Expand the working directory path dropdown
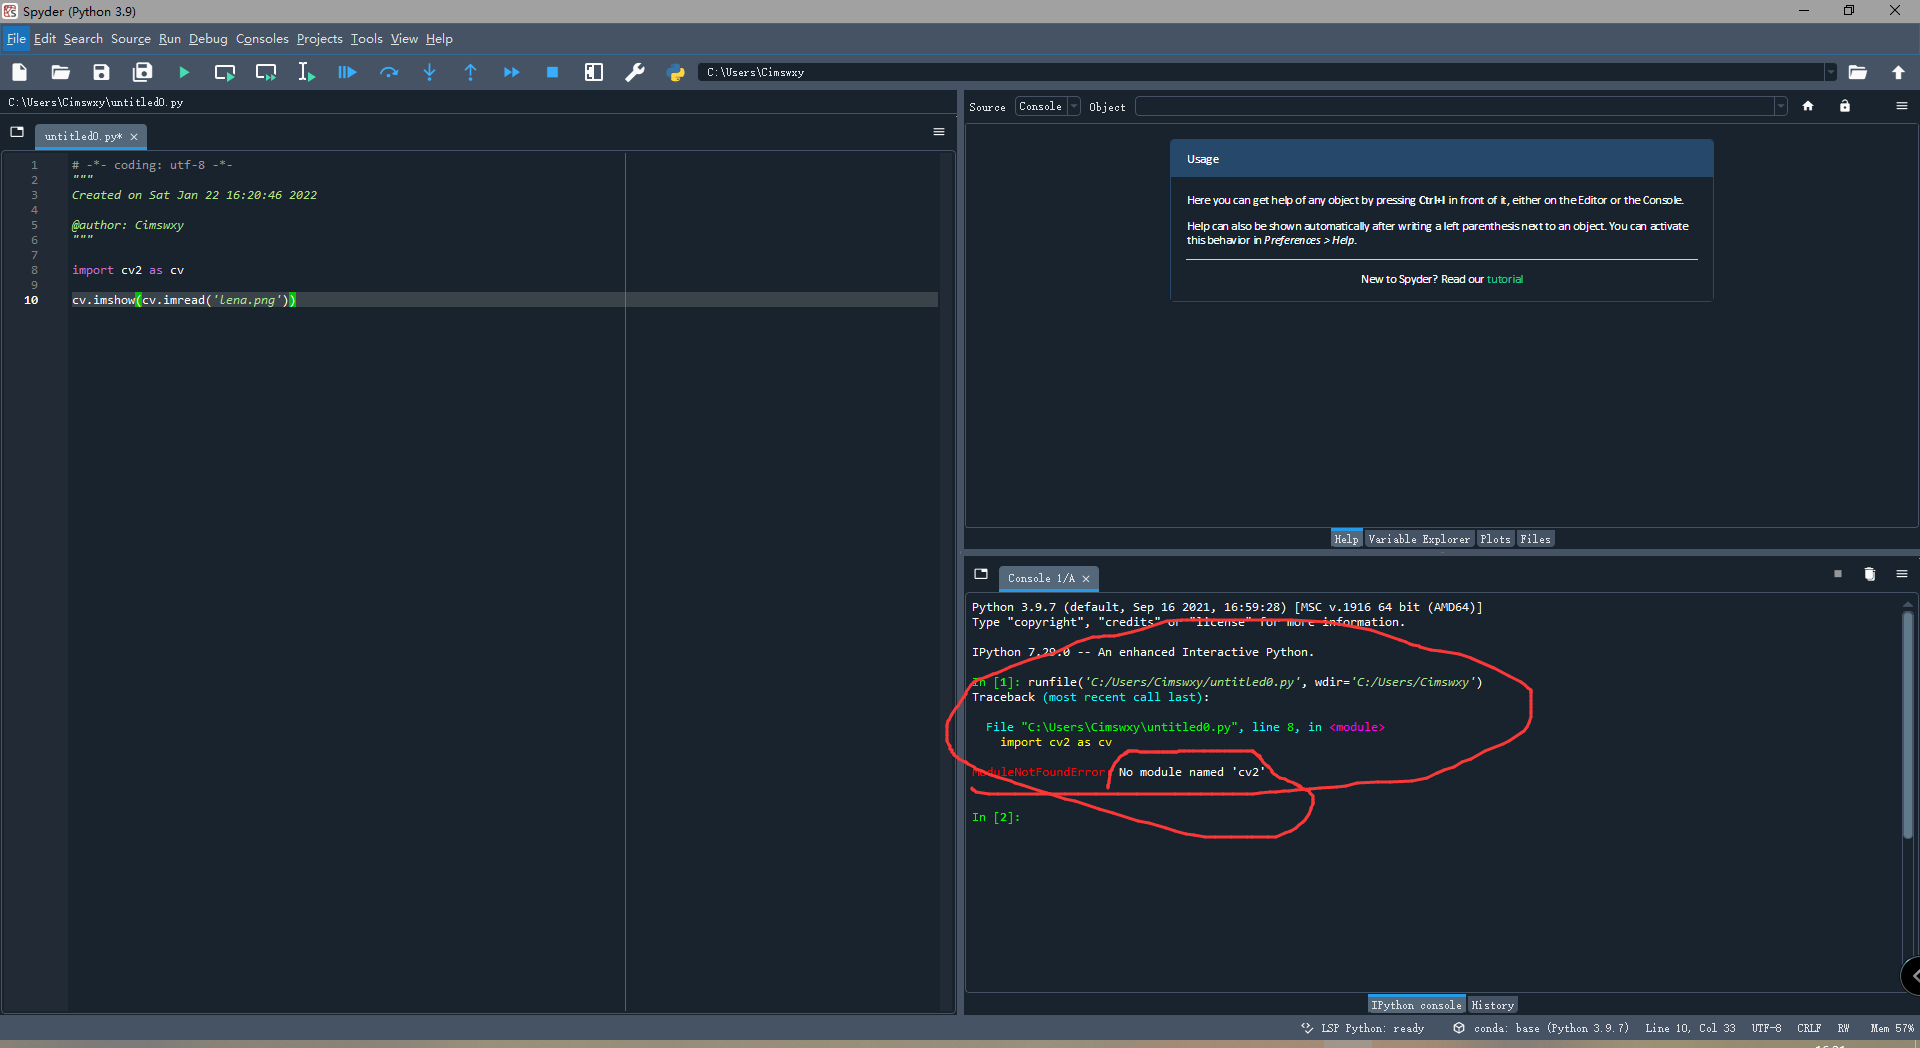This screenshot has width=1920, height=1048. [x=1831, y=72]
